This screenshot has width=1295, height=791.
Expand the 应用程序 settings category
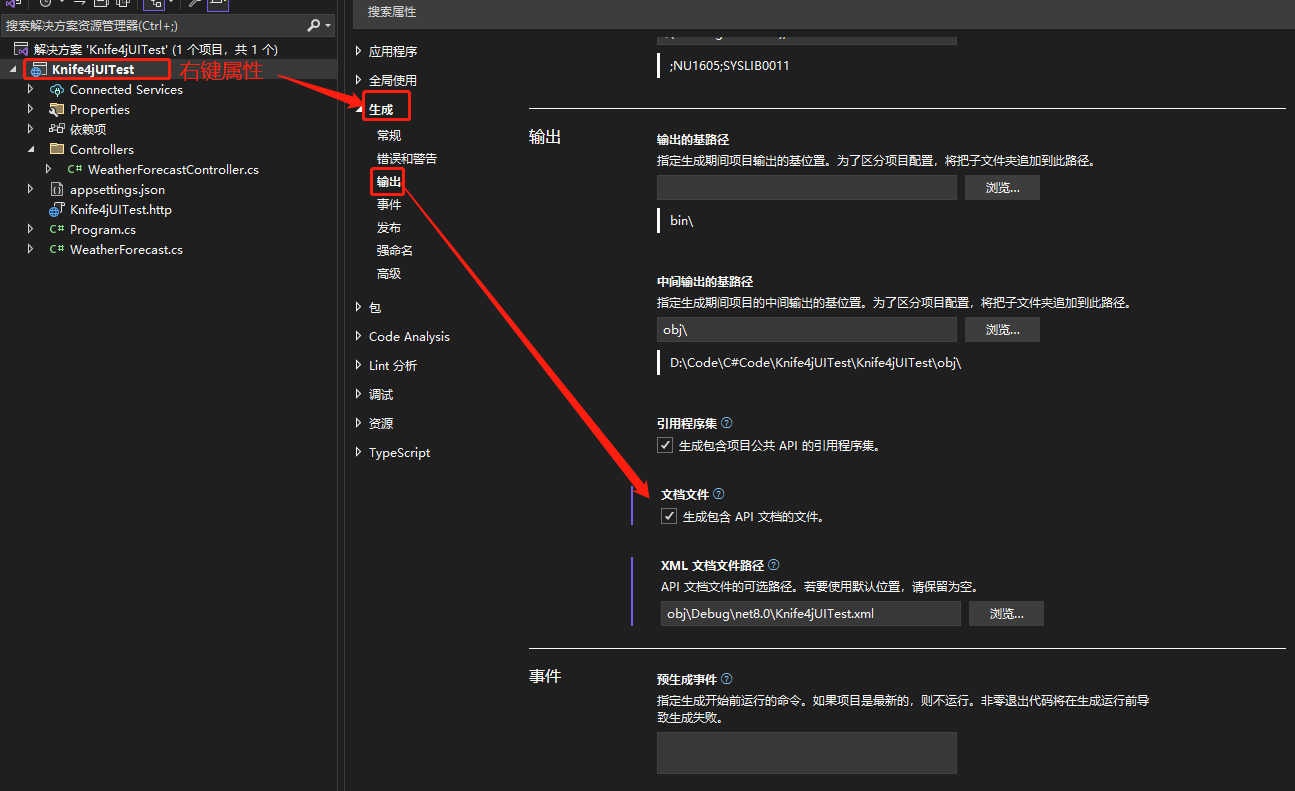[x=359, y=51]
